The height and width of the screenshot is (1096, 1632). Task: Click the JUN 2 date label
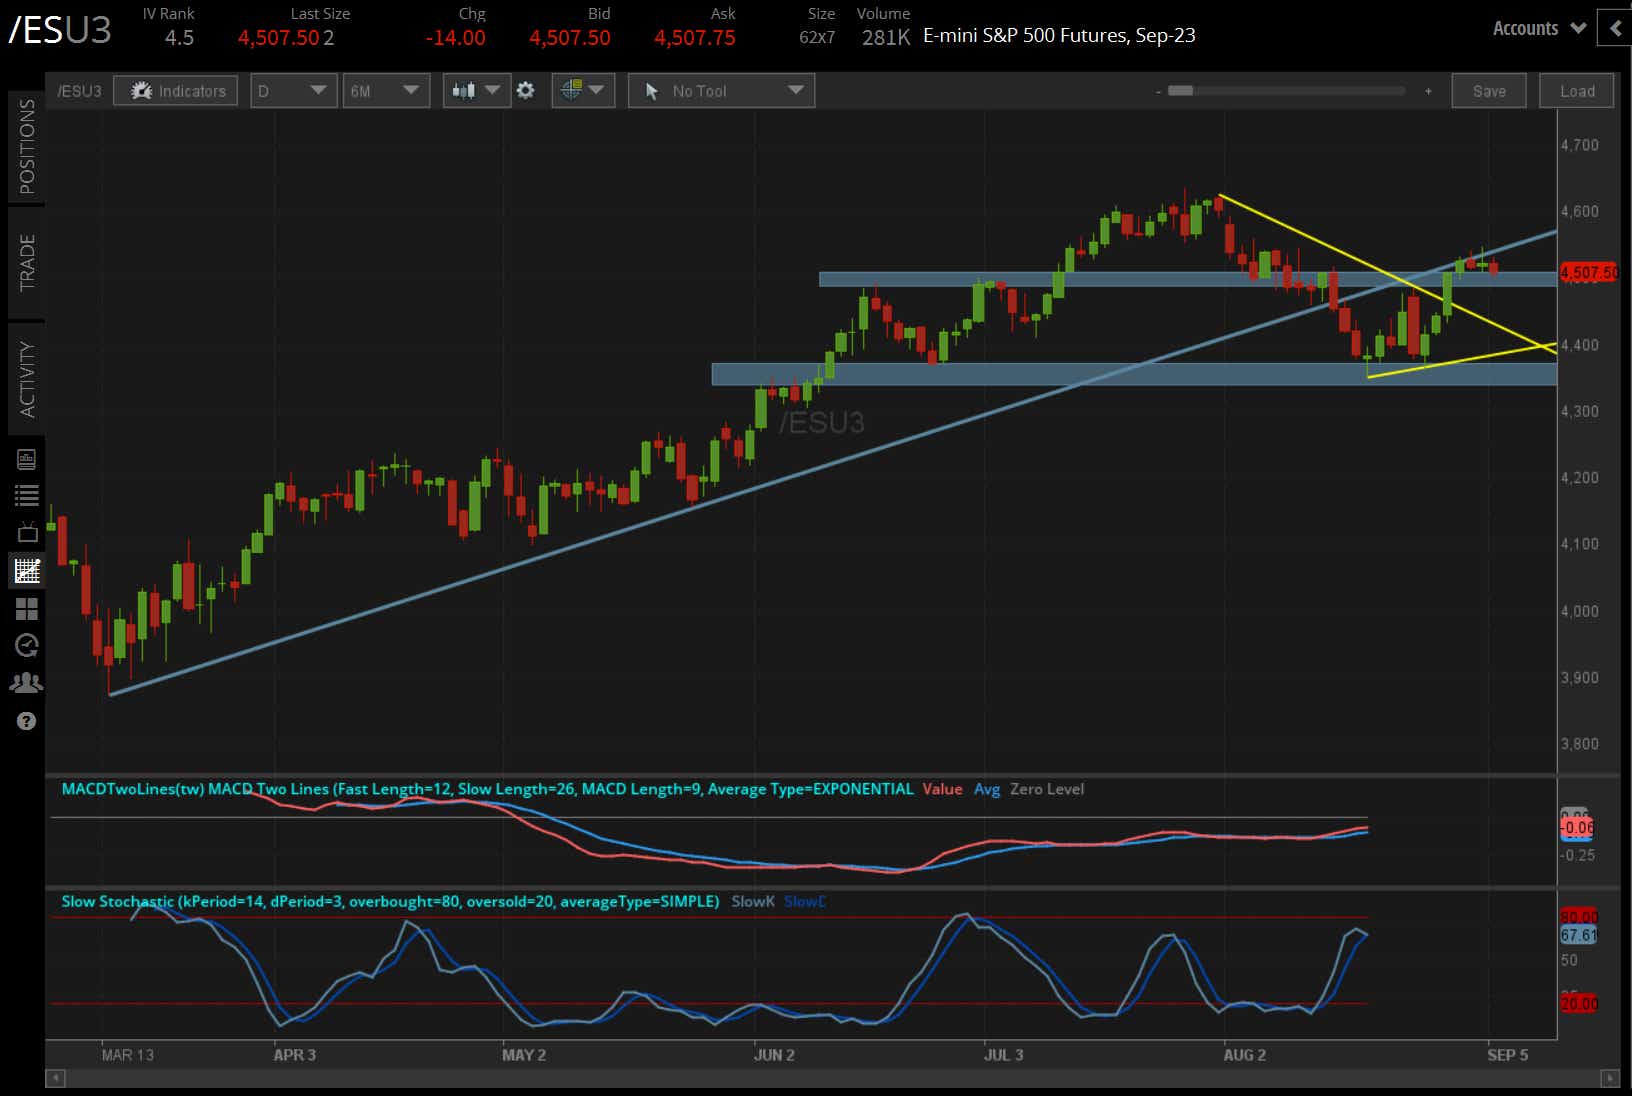775,1055
